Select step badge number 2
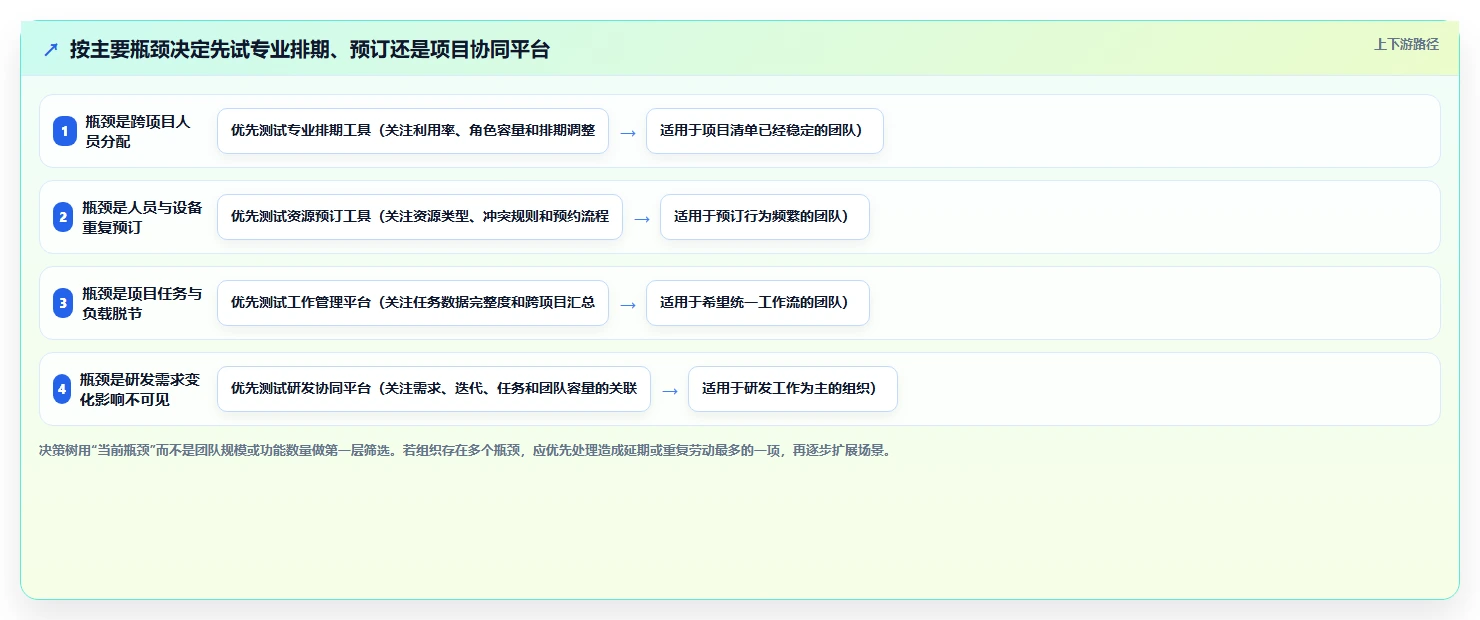The image size is (1480, 620). (63, 217)
